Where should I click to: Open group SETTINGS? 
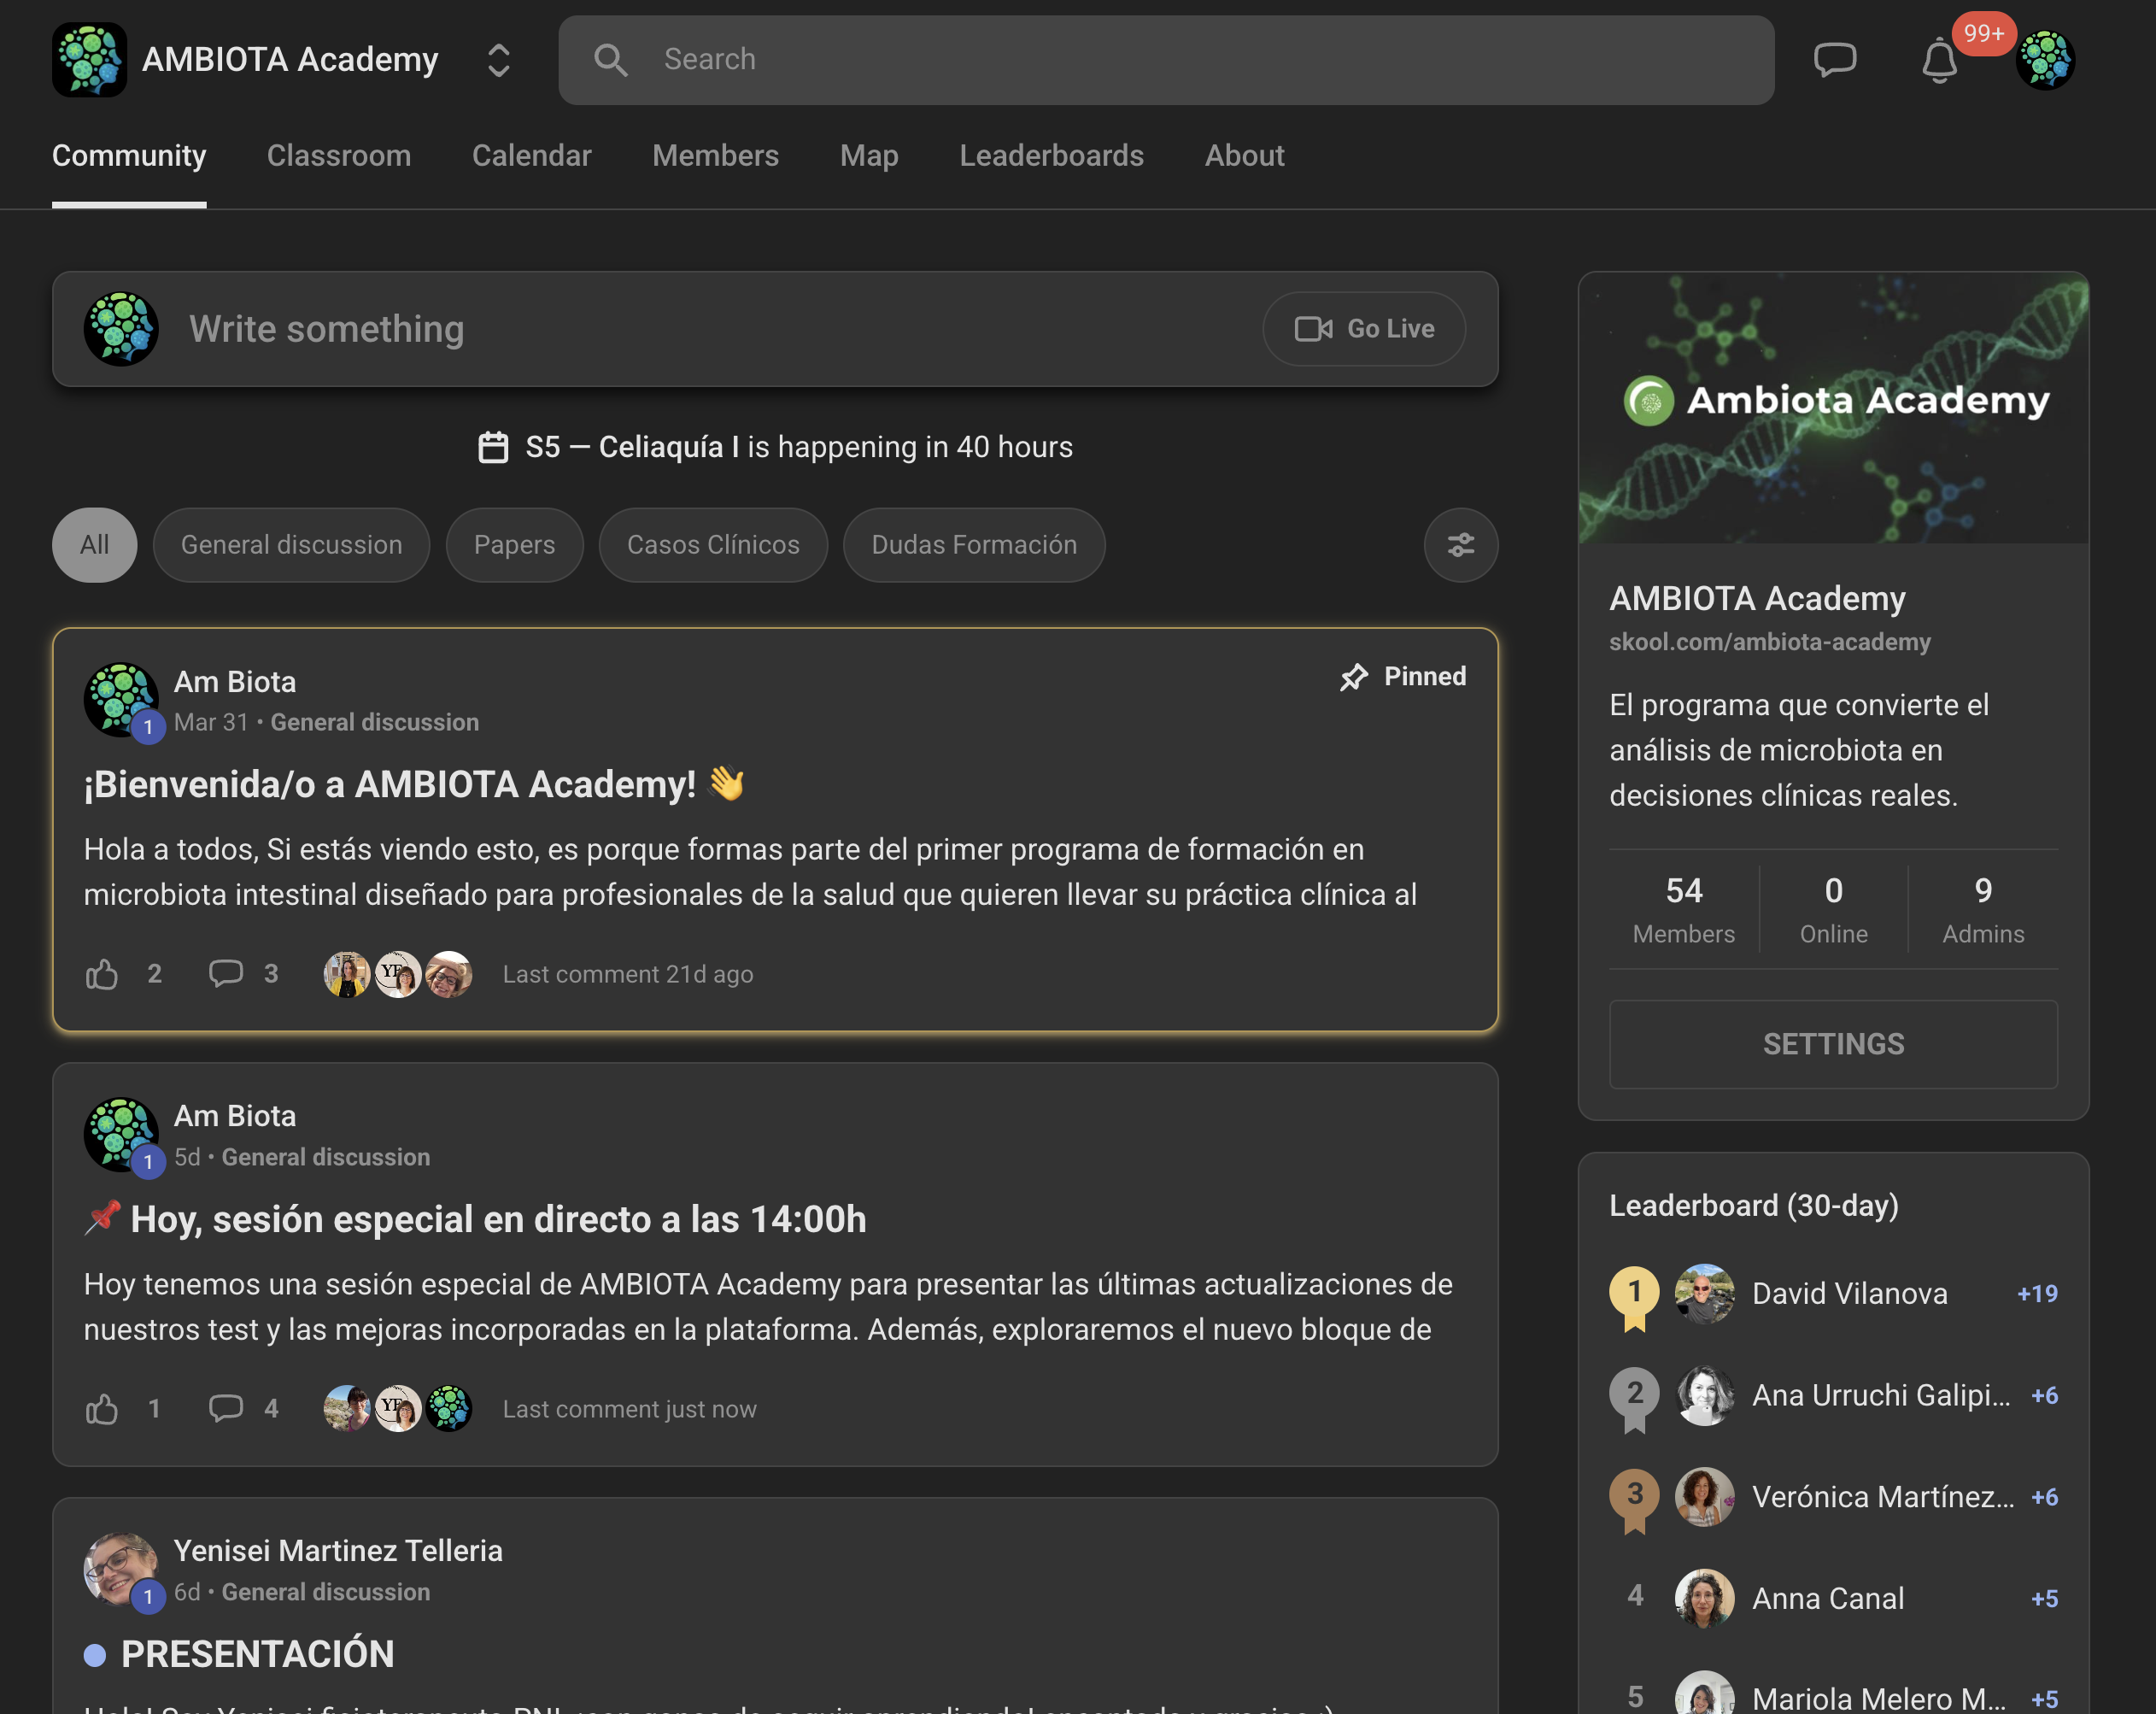coord(1833,1044)
